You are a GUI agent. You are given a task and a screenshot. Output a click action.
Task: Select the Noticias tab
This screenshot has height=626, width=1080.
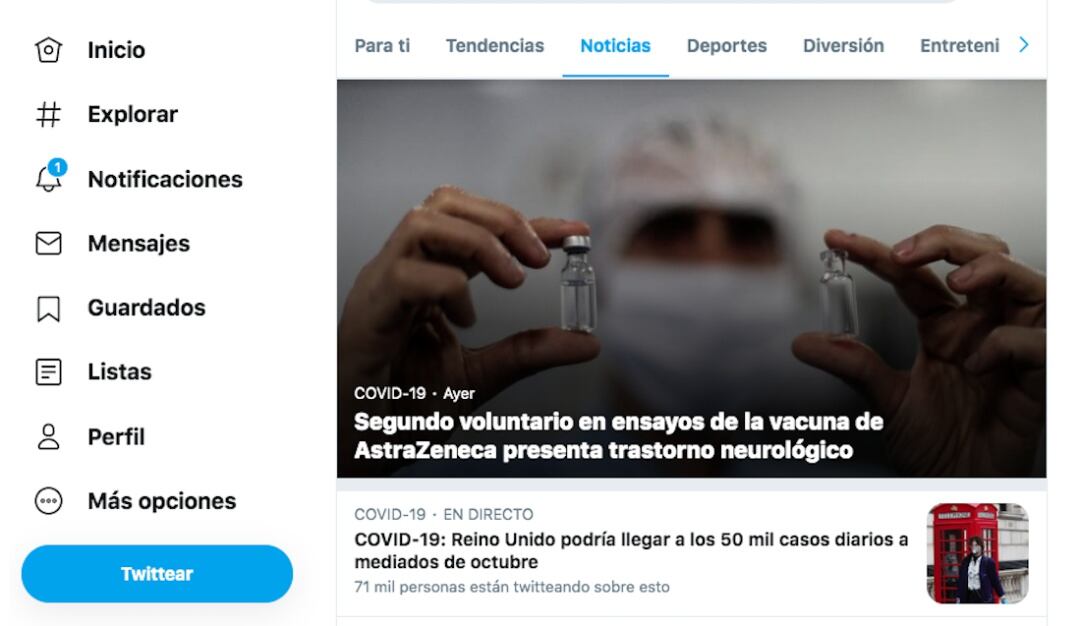pyautogui.click(x=615, y=45)
